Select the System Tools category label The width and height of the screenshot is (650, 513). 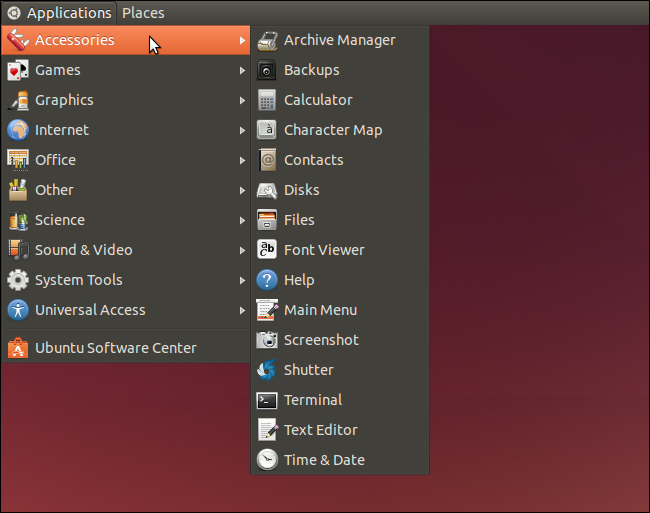pyautogui.click(x=79, y=280)
